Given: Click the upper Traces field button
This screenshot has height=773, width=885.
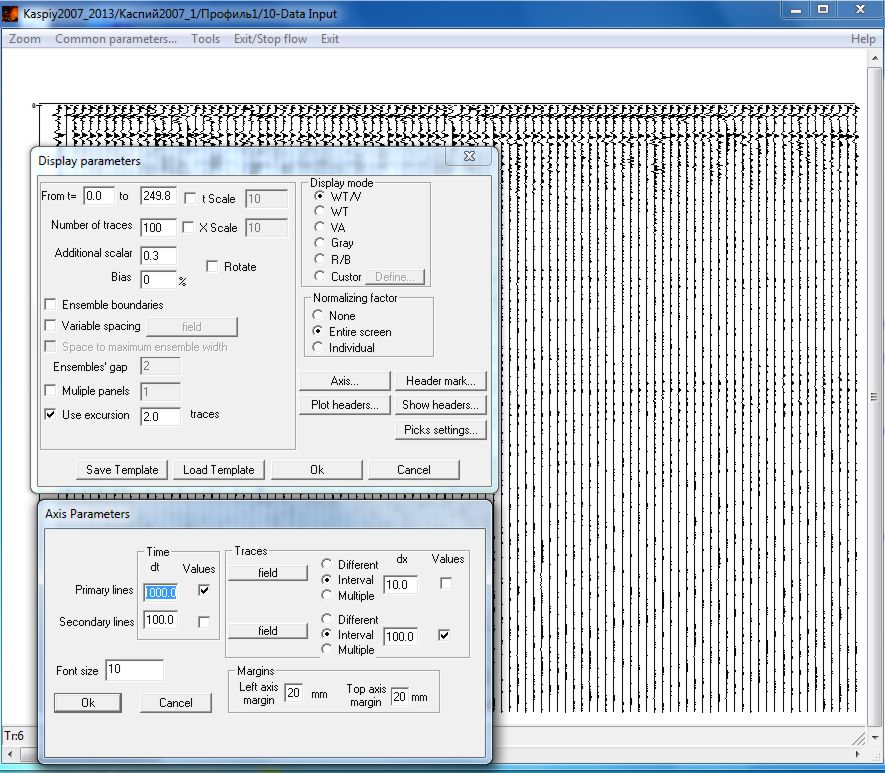Looking at the screenshot, I should coord(268,573).
